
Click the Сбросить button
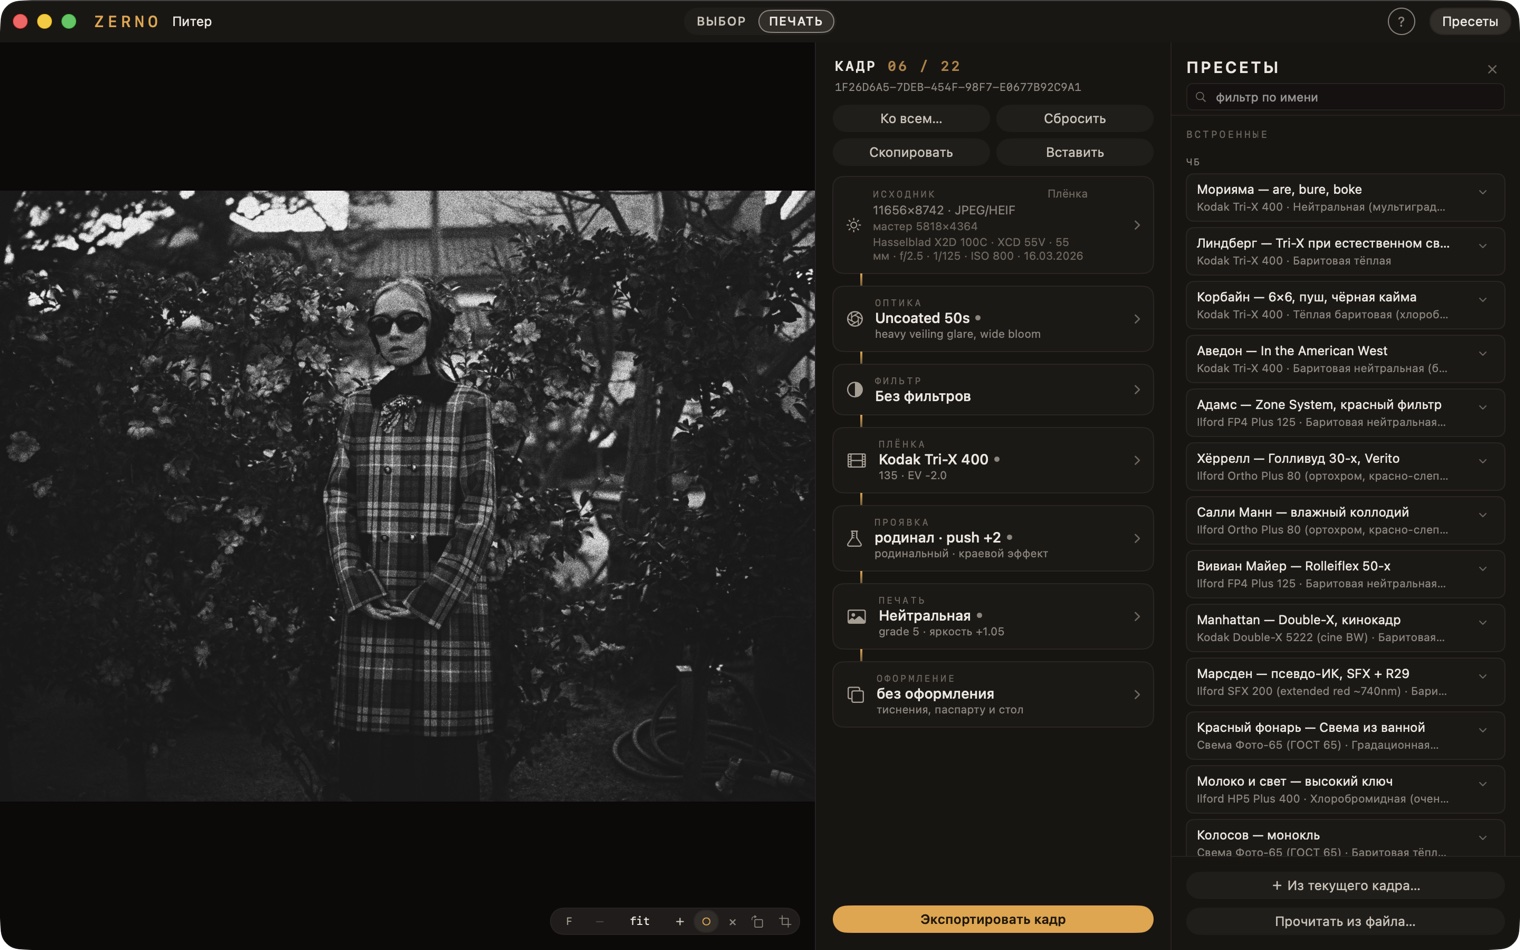click(x=1075, y=118)
